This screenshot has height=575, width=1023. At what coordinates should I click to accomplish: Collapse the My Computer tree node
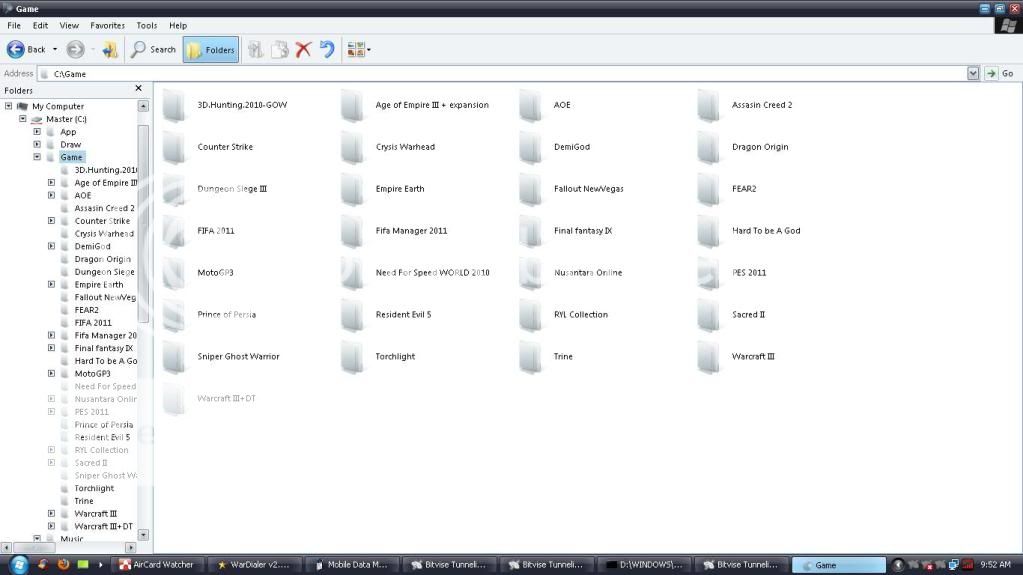pos(8,106)
